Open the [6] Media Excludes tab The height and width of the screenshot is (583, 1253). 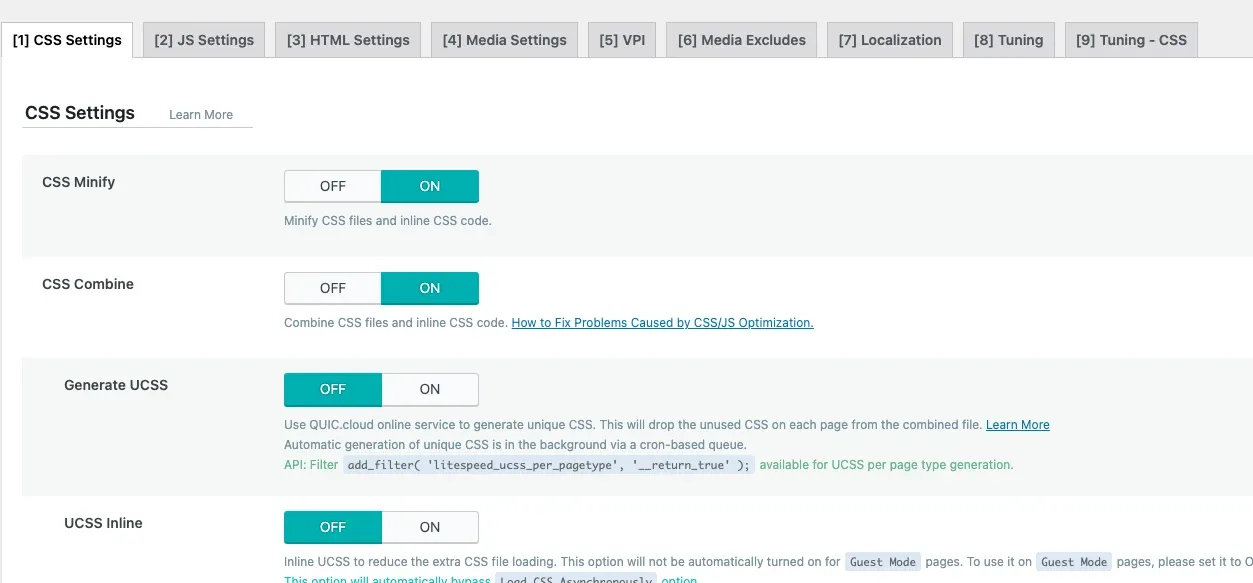point(741,40)
